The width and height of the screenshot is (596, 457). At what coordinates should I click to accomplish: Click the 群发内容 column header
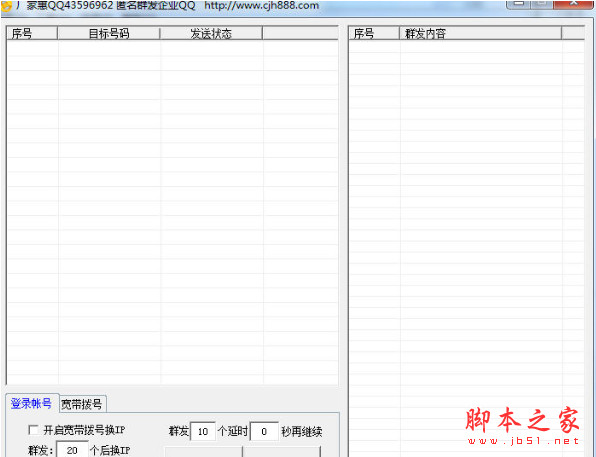pyautogui.click(x=480, y=33)
